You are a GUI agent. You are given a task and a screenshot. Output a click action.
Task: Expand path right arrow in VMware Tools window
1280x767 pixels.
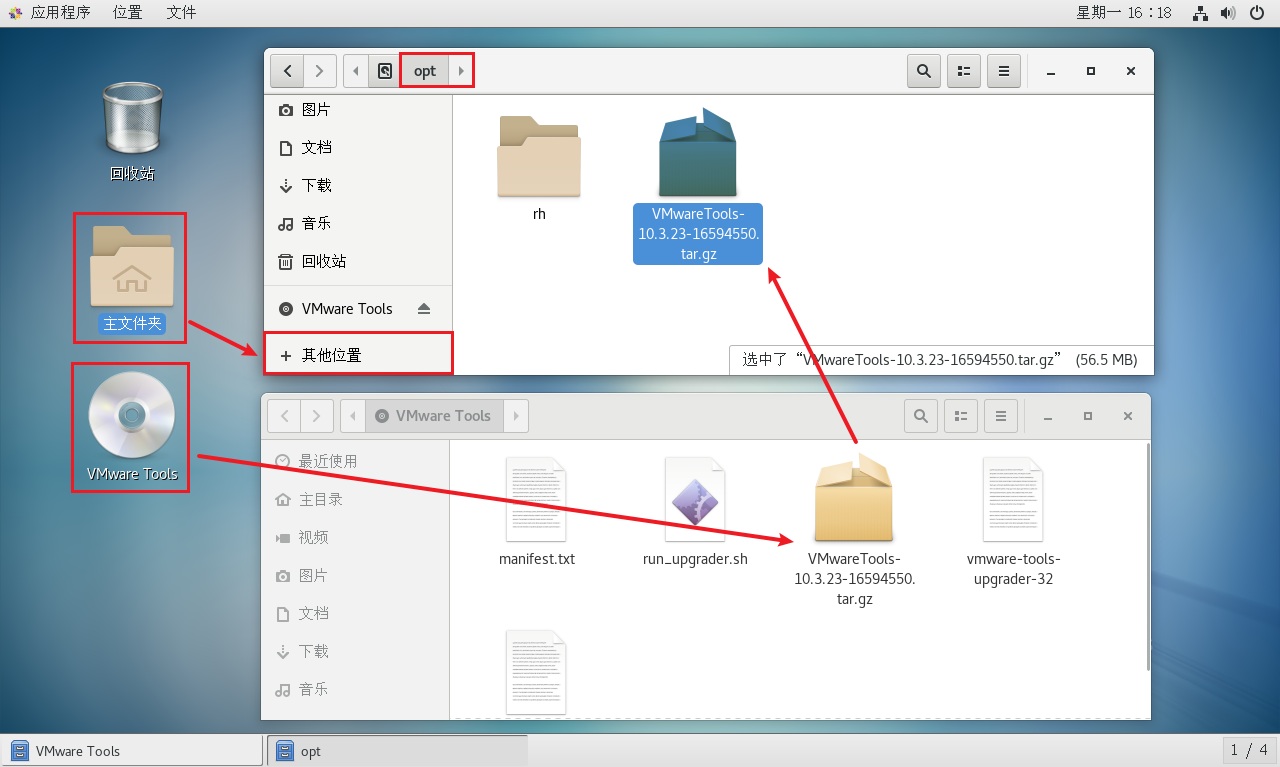tap(515, 416)
